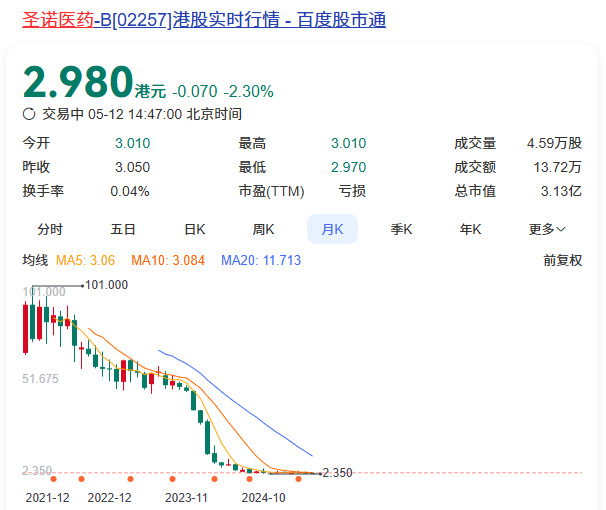The width and height of the screenshot is (606, 510).
Task: Select the 周K chart tab
Action: [x=263, y=229]
